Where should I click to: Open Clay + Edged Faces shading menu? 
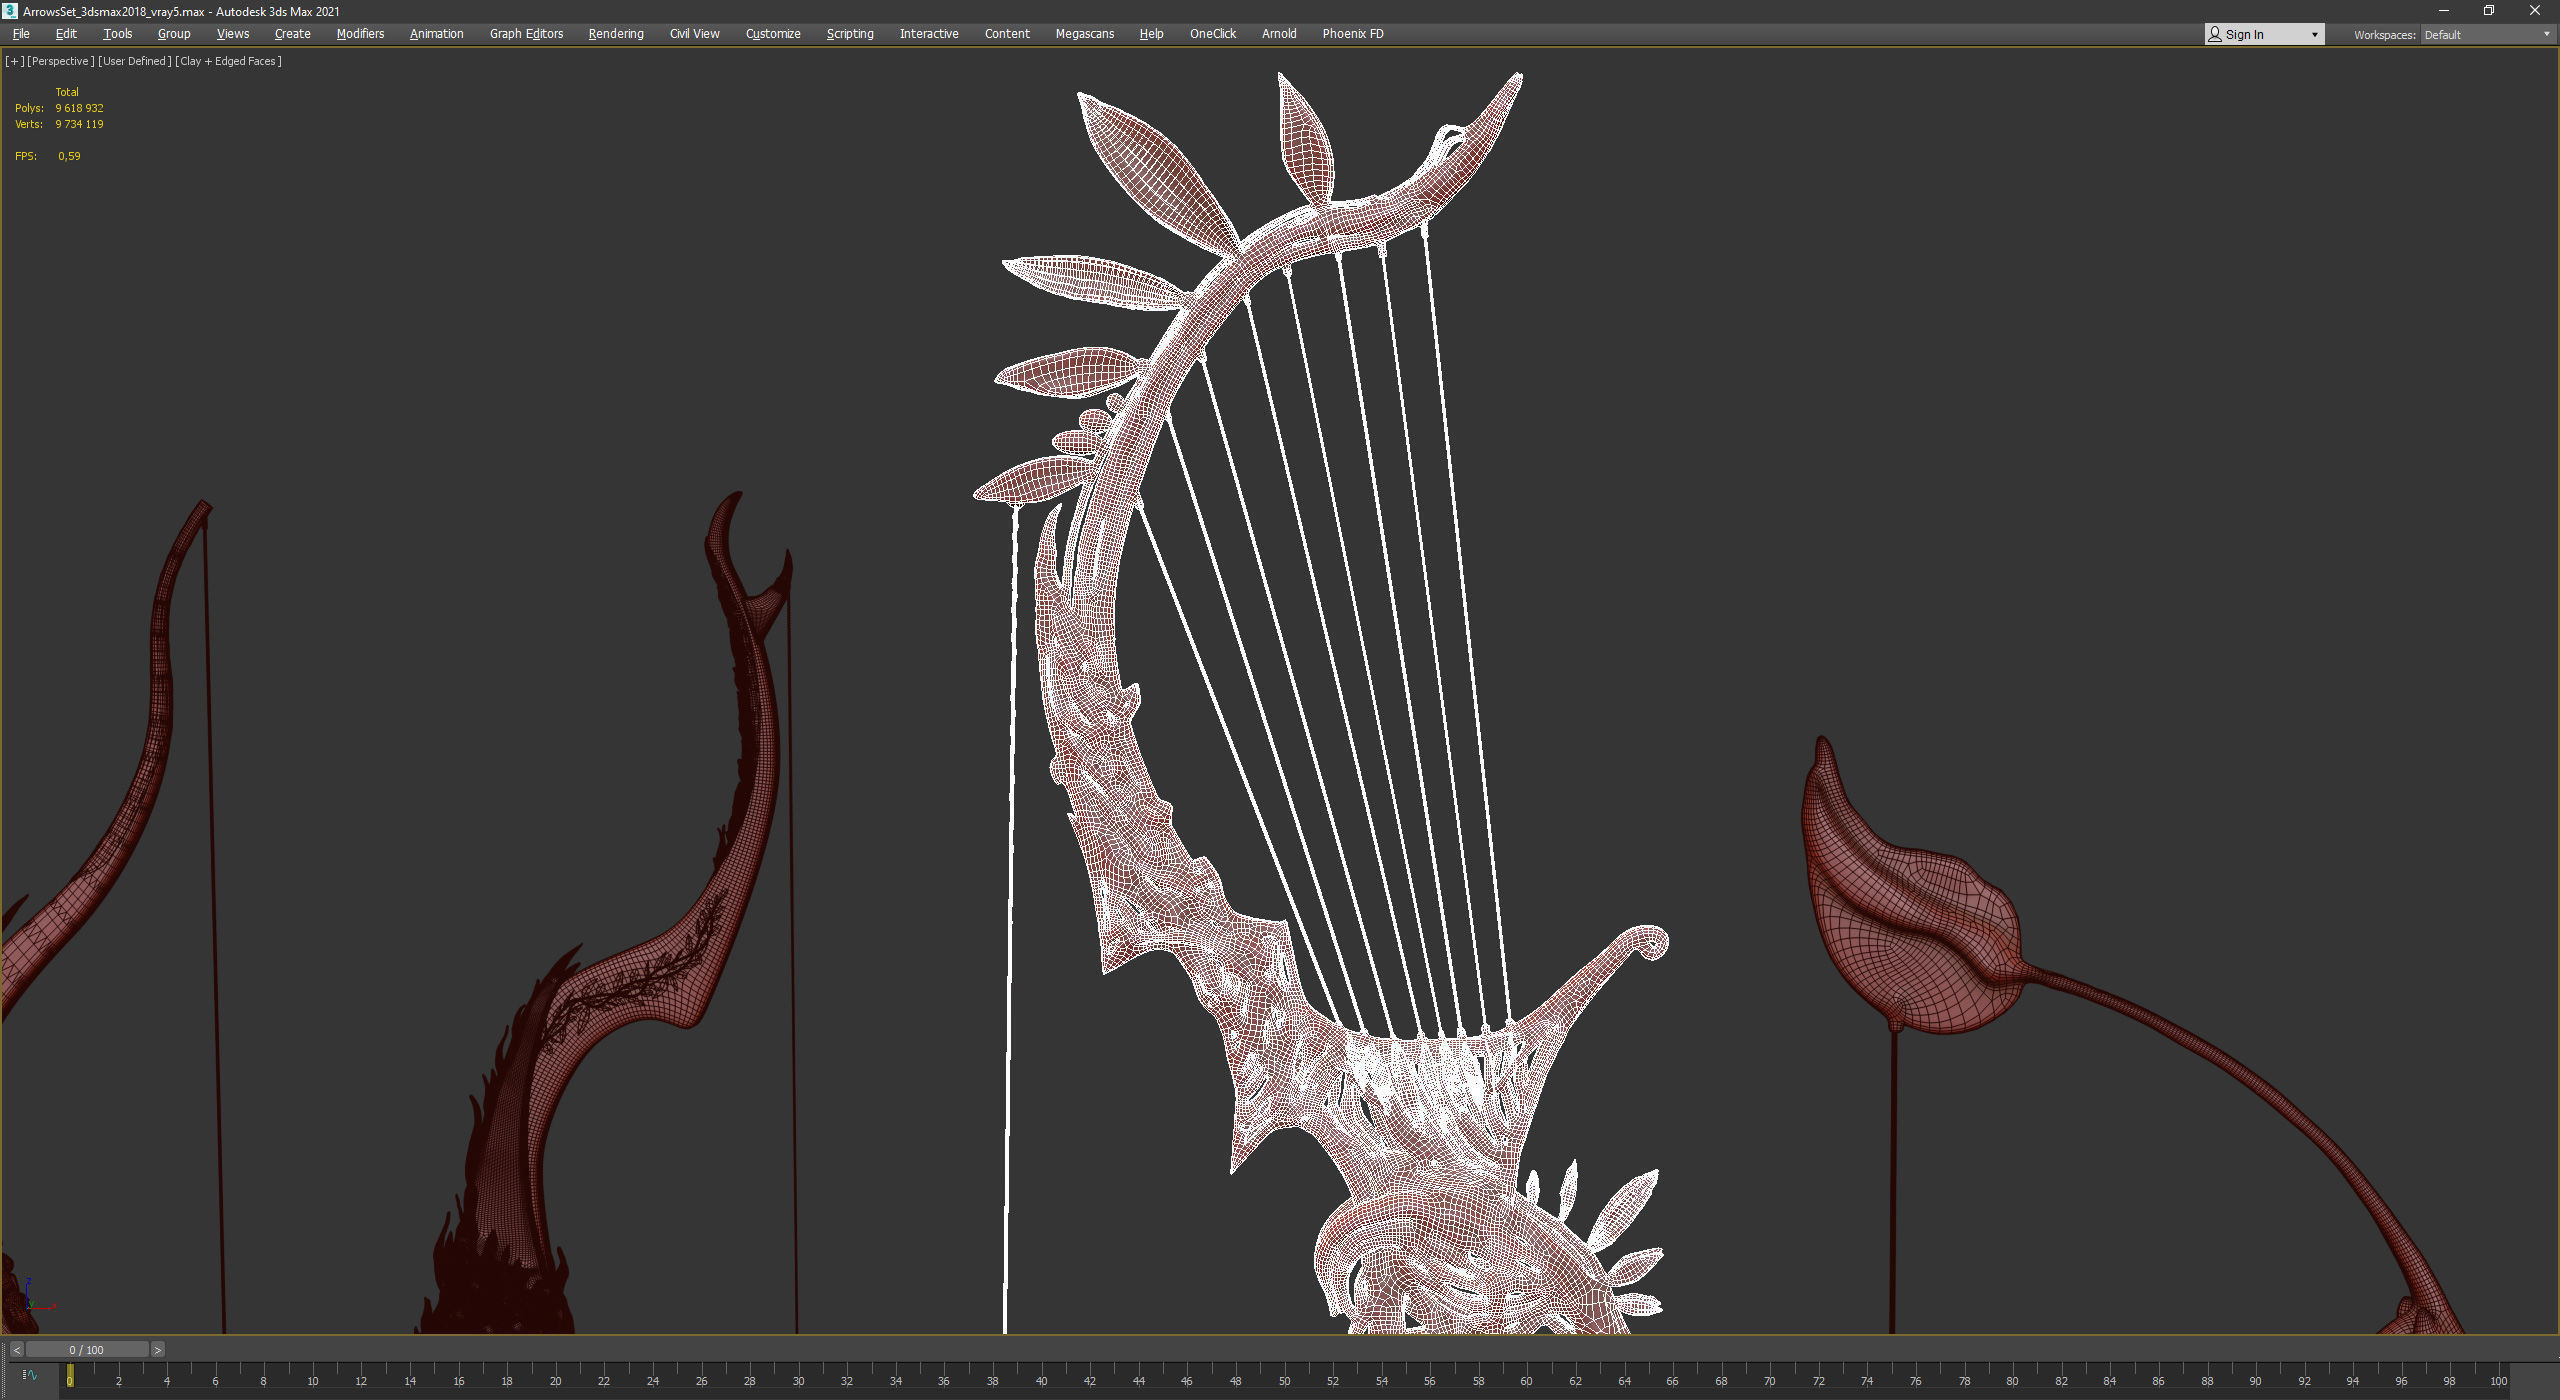click(228, 61)
